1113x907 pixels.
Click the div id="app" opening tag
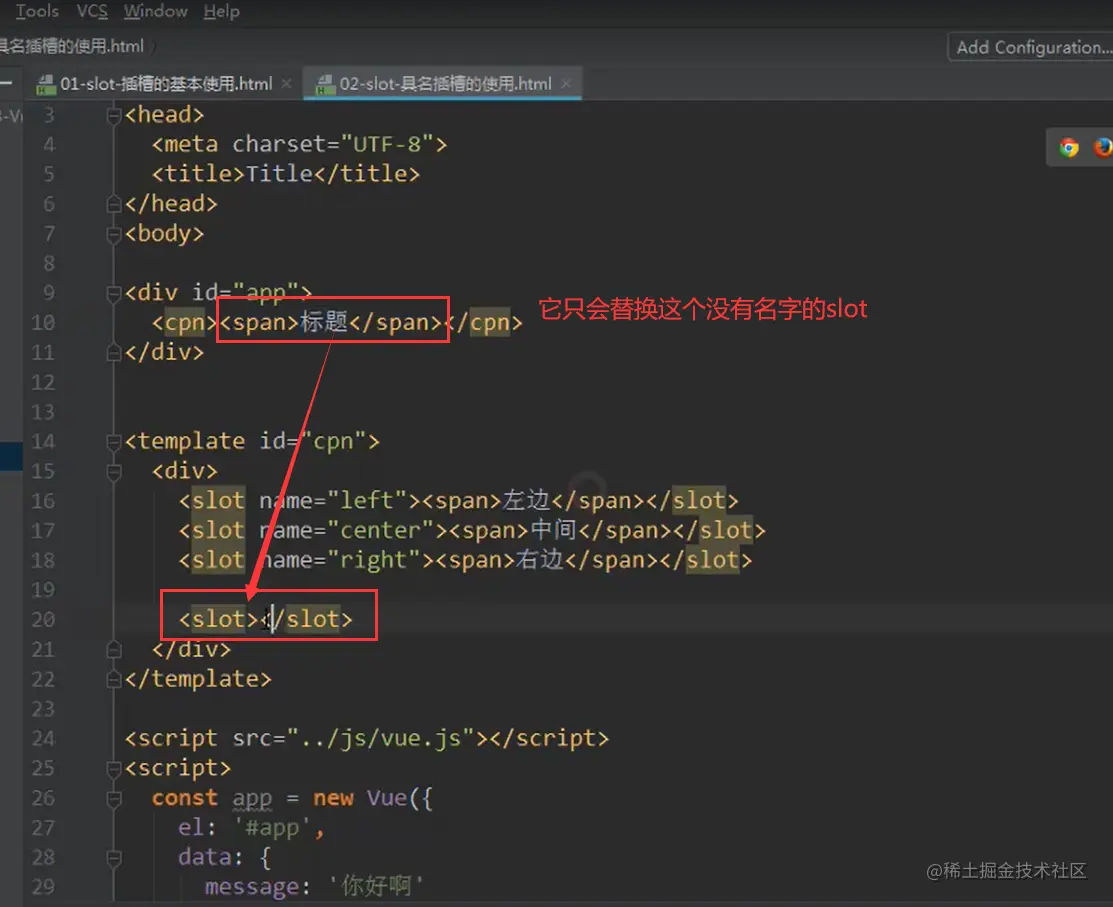click(x=219, y=292)
